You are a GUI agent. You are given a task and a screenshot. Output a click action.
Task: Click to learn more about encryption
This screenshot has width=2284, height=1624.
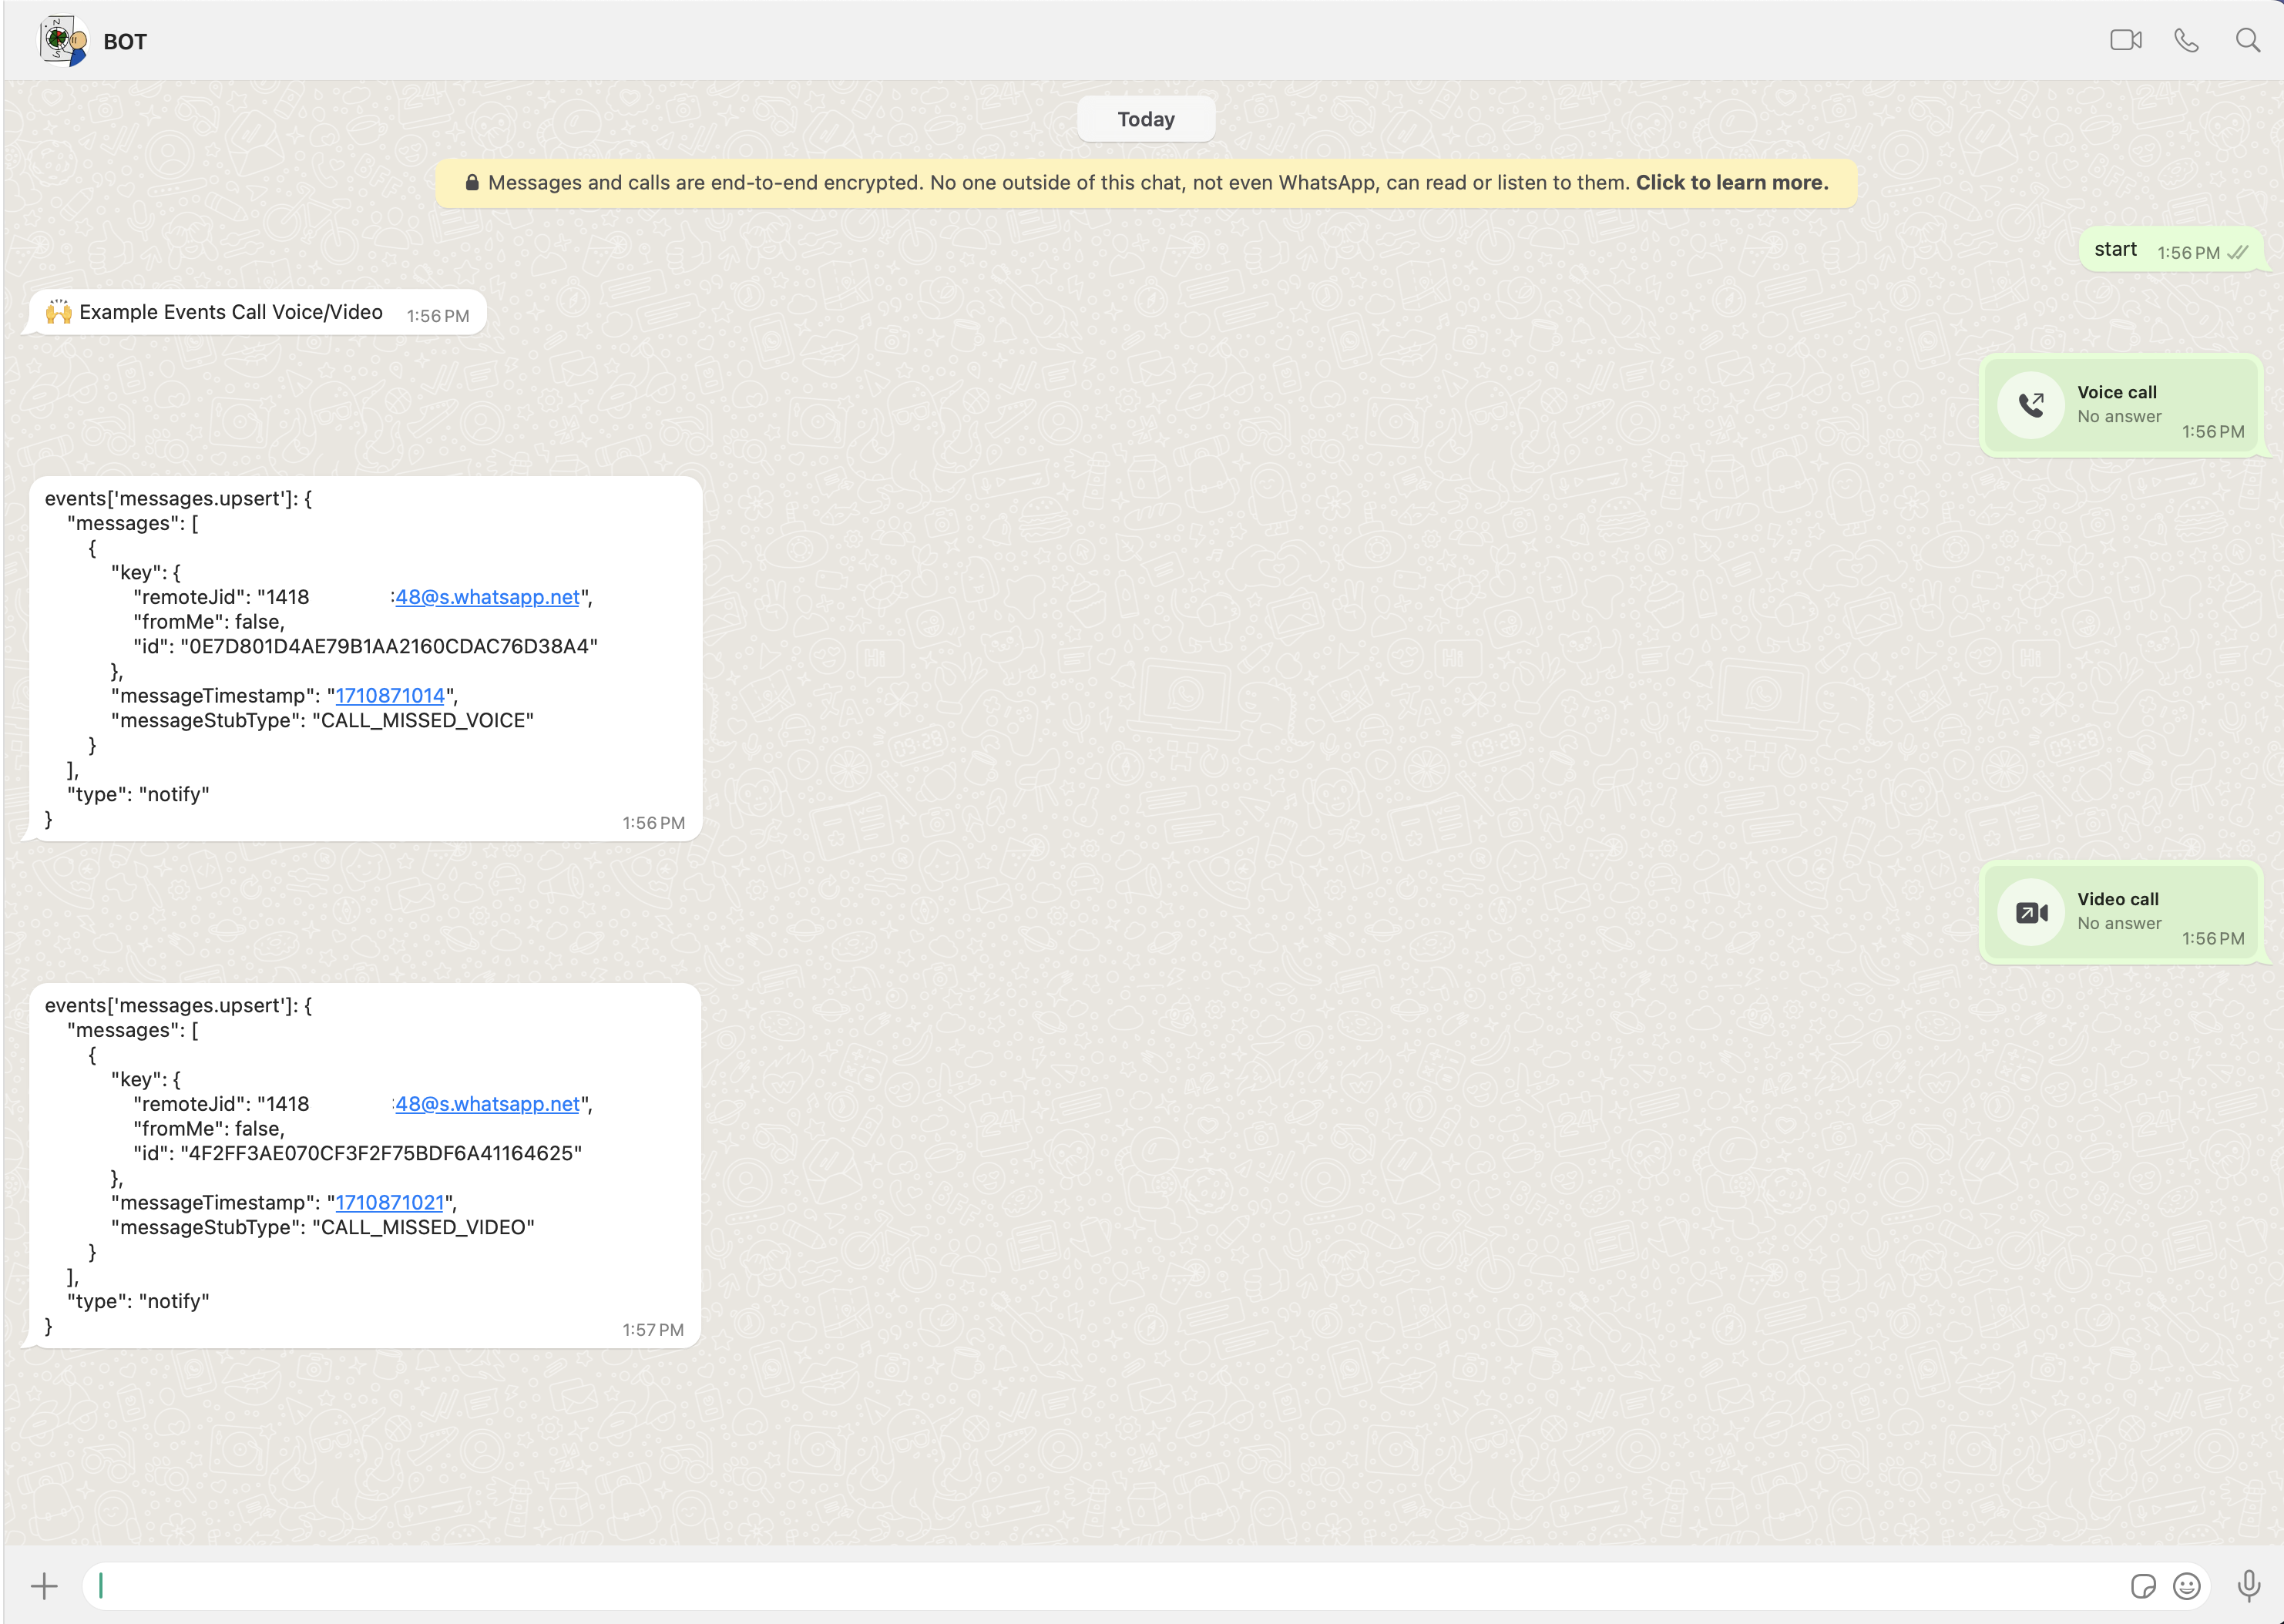click(x=1731, y=183)
